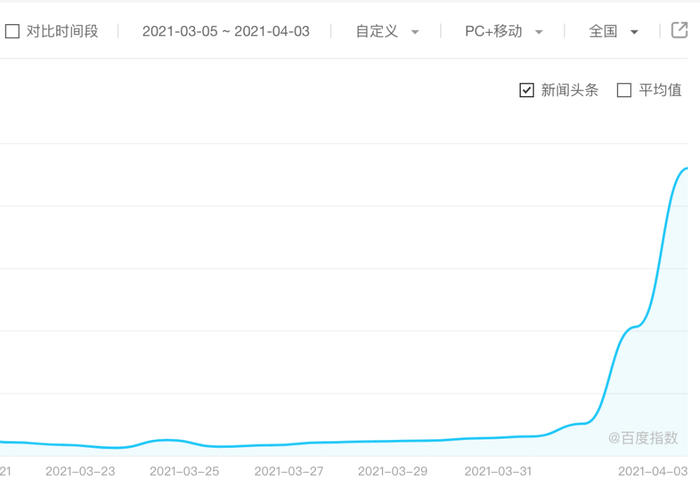Click the small hump just before the steep rise
The width and height of the screenshot is (700, 488).
pos(577,424)
